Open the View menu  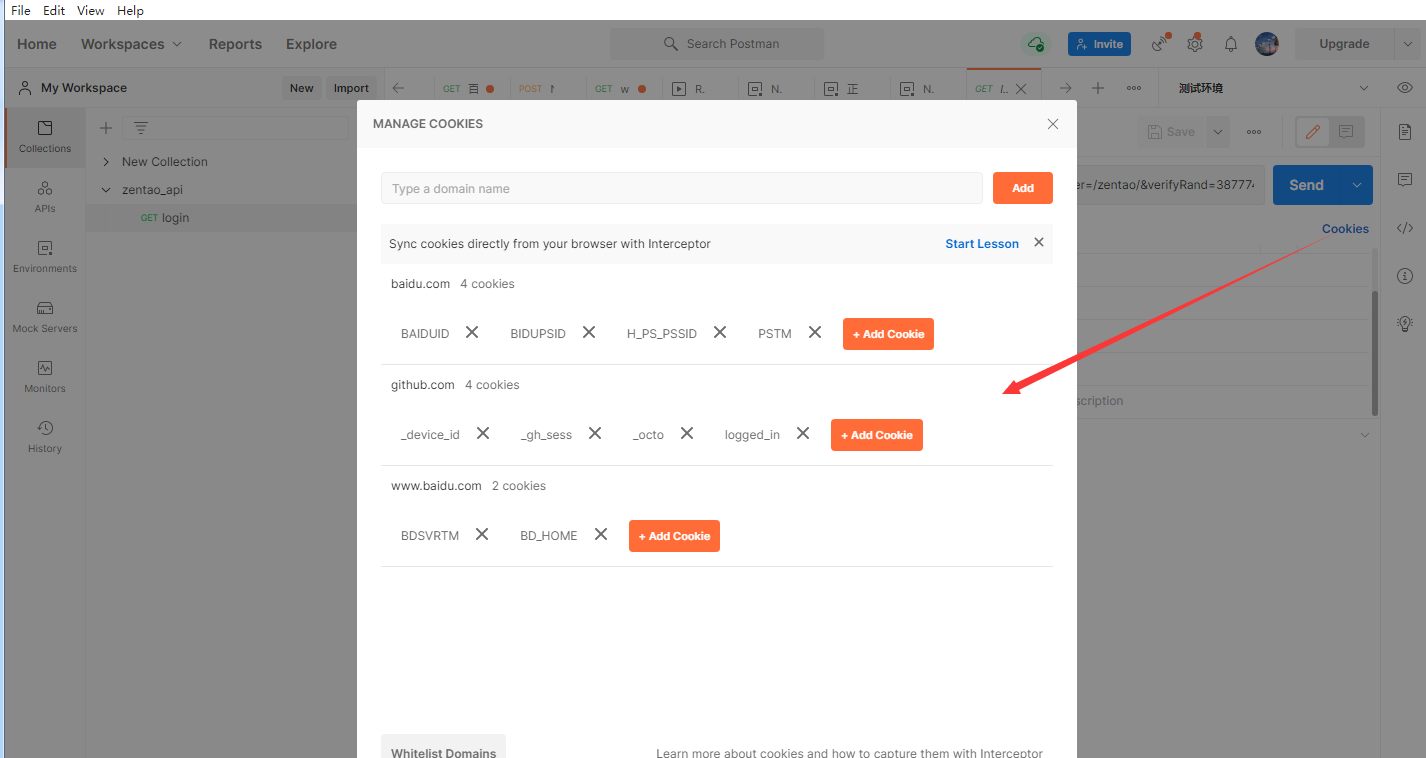[91, 10]
